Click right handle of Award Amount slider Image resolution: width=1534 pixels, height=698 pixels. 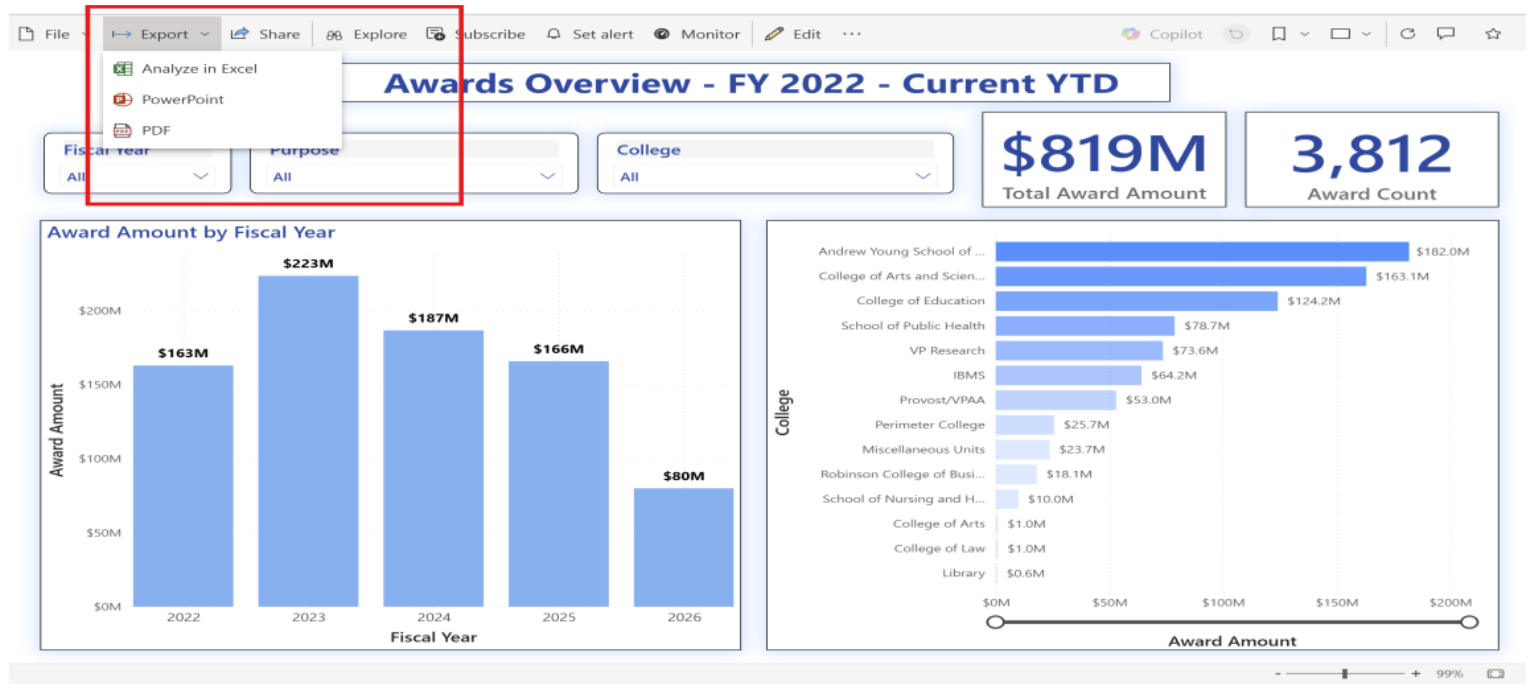click(1469, 622)
